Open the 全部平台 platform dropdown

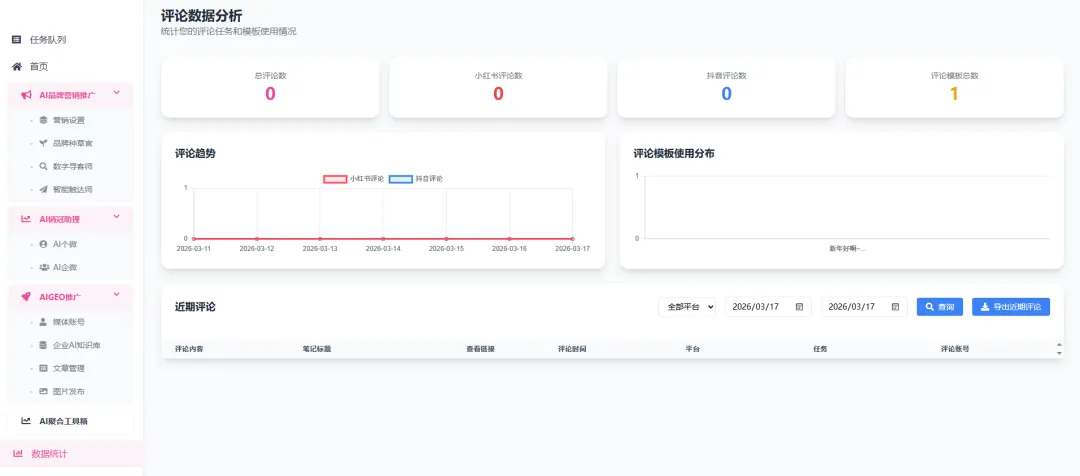687,307
